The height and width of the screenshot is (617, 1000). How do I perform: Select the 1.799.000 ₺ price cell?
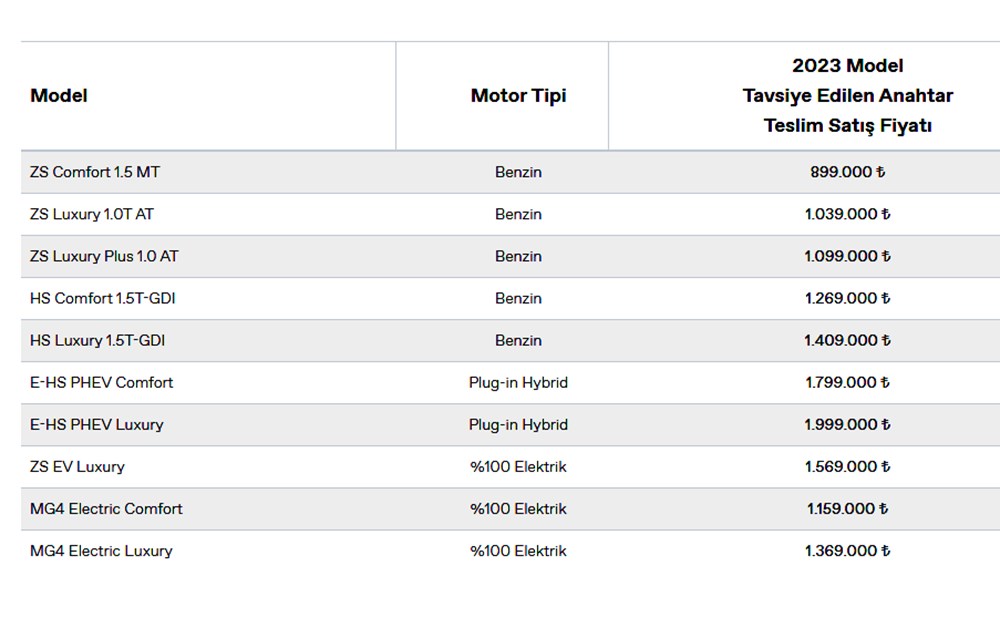click(847, 382)
